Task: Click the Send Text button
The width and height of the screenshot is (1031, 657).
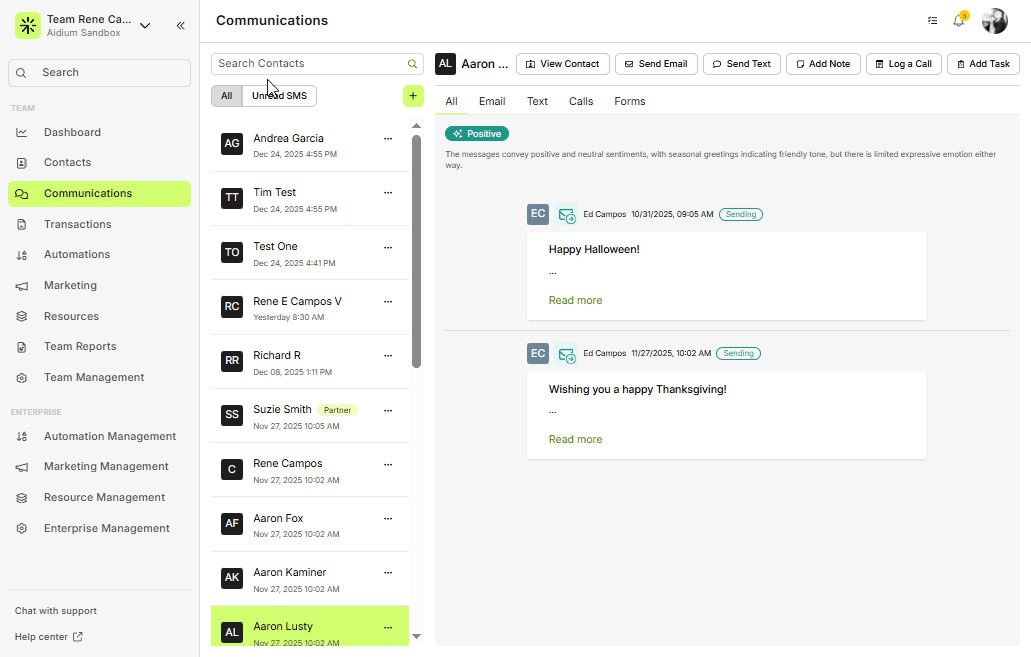Action: click(x=741, y=64)
